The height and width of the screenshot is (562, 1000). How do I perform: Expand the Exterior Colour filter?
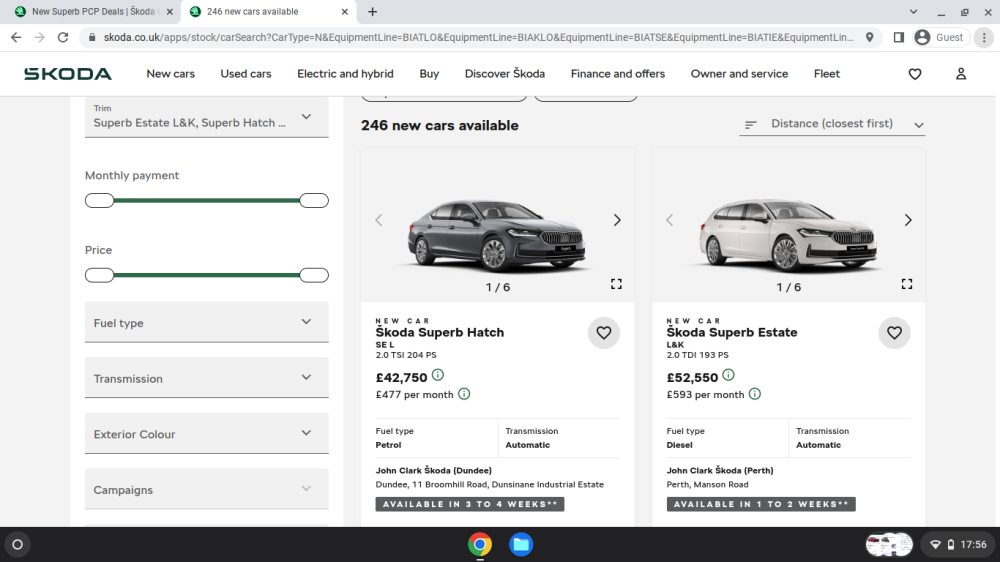[207, 433]
